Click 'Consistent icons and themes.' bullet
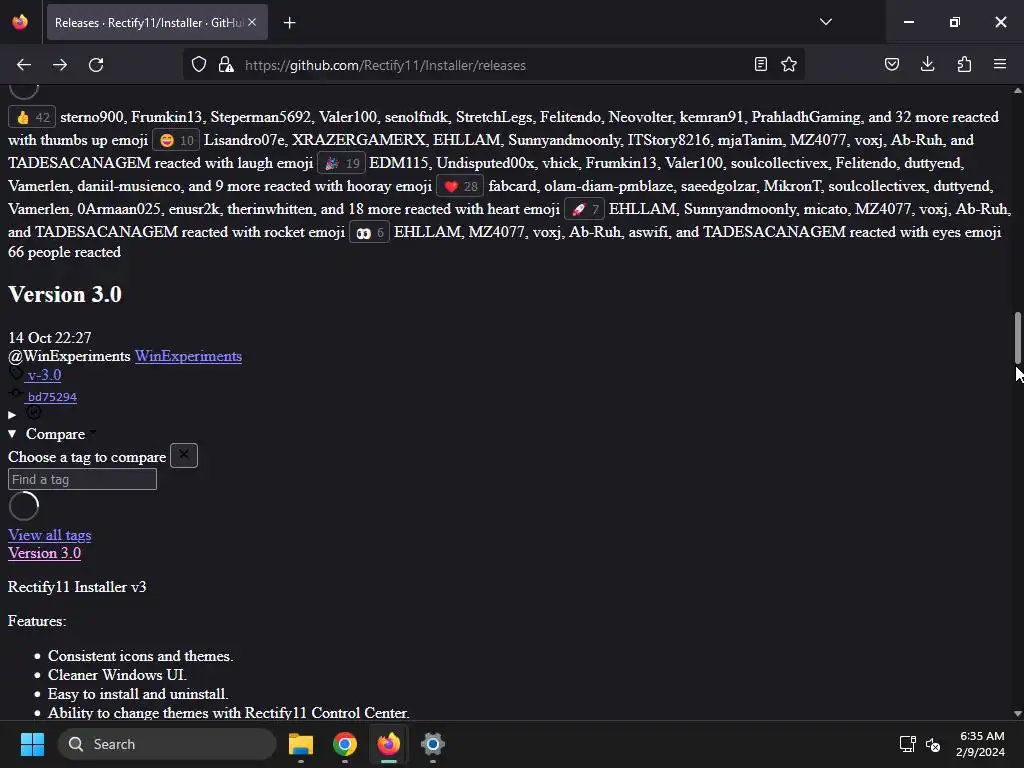This screenshot has width=1024, height=768. tap(140, 656)
